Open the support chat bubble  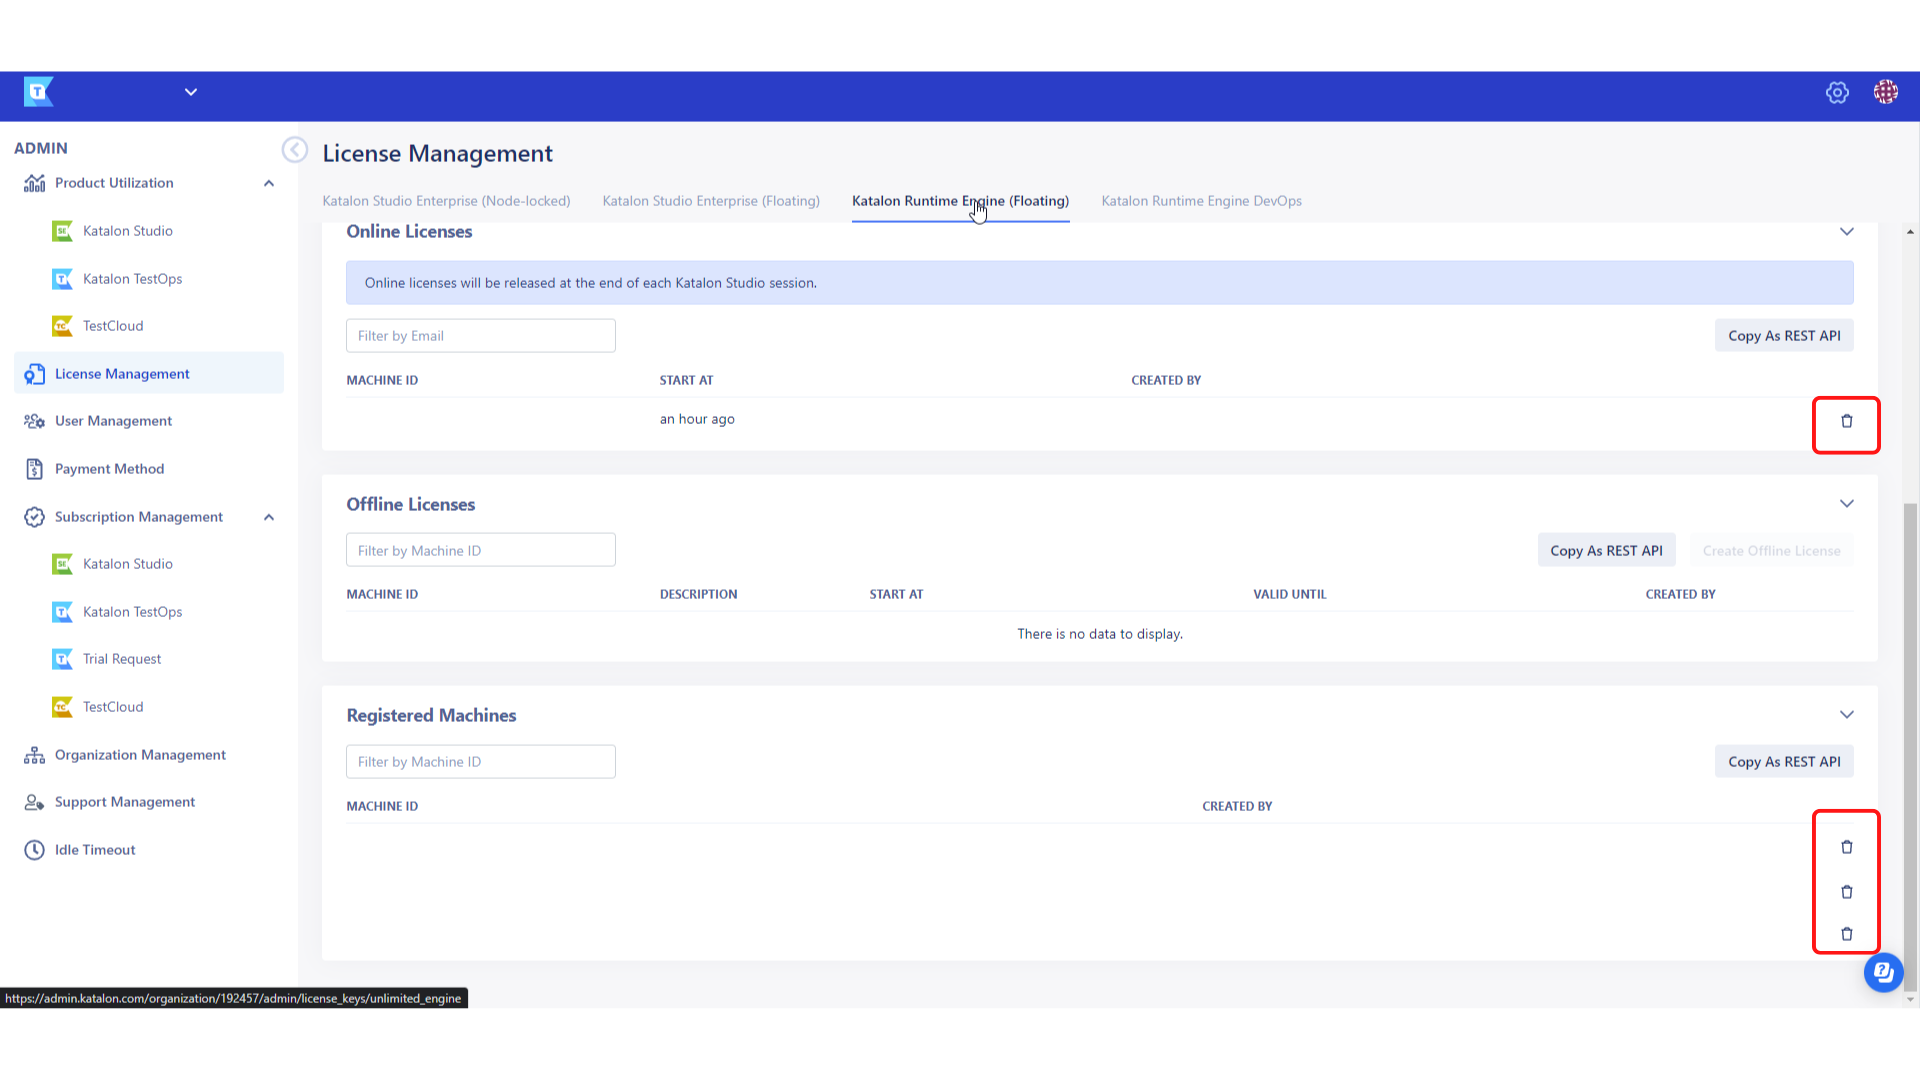tap(1883, 972)
